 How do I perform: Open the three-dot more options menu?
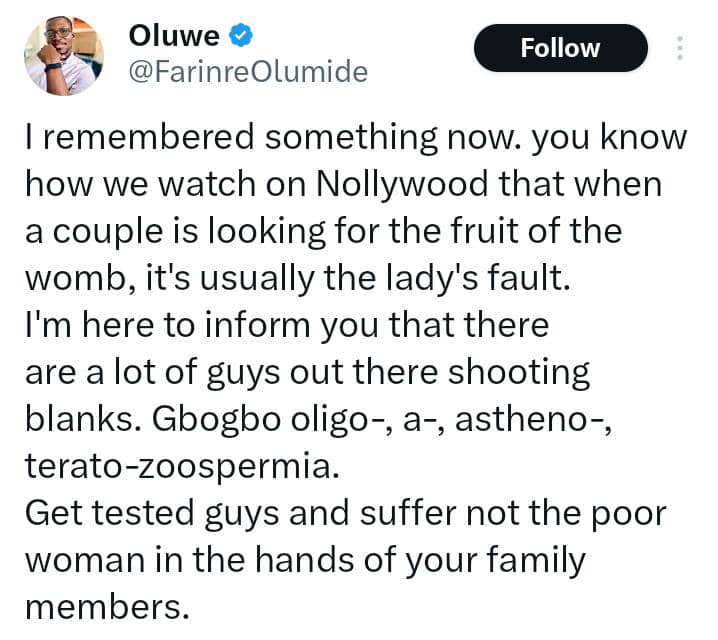pyautogui.click(x=680, y=48)
